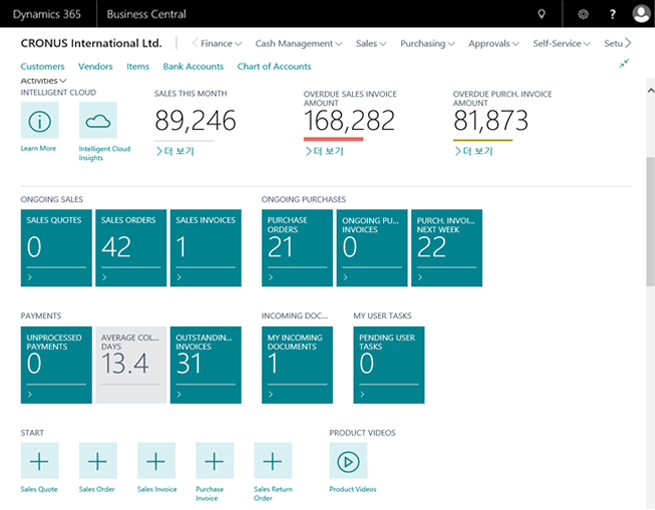Click the 168,282 overdue sales amount
Viewport: 655px width, 510px height.
pyautogui.click(x=349, y=121)
